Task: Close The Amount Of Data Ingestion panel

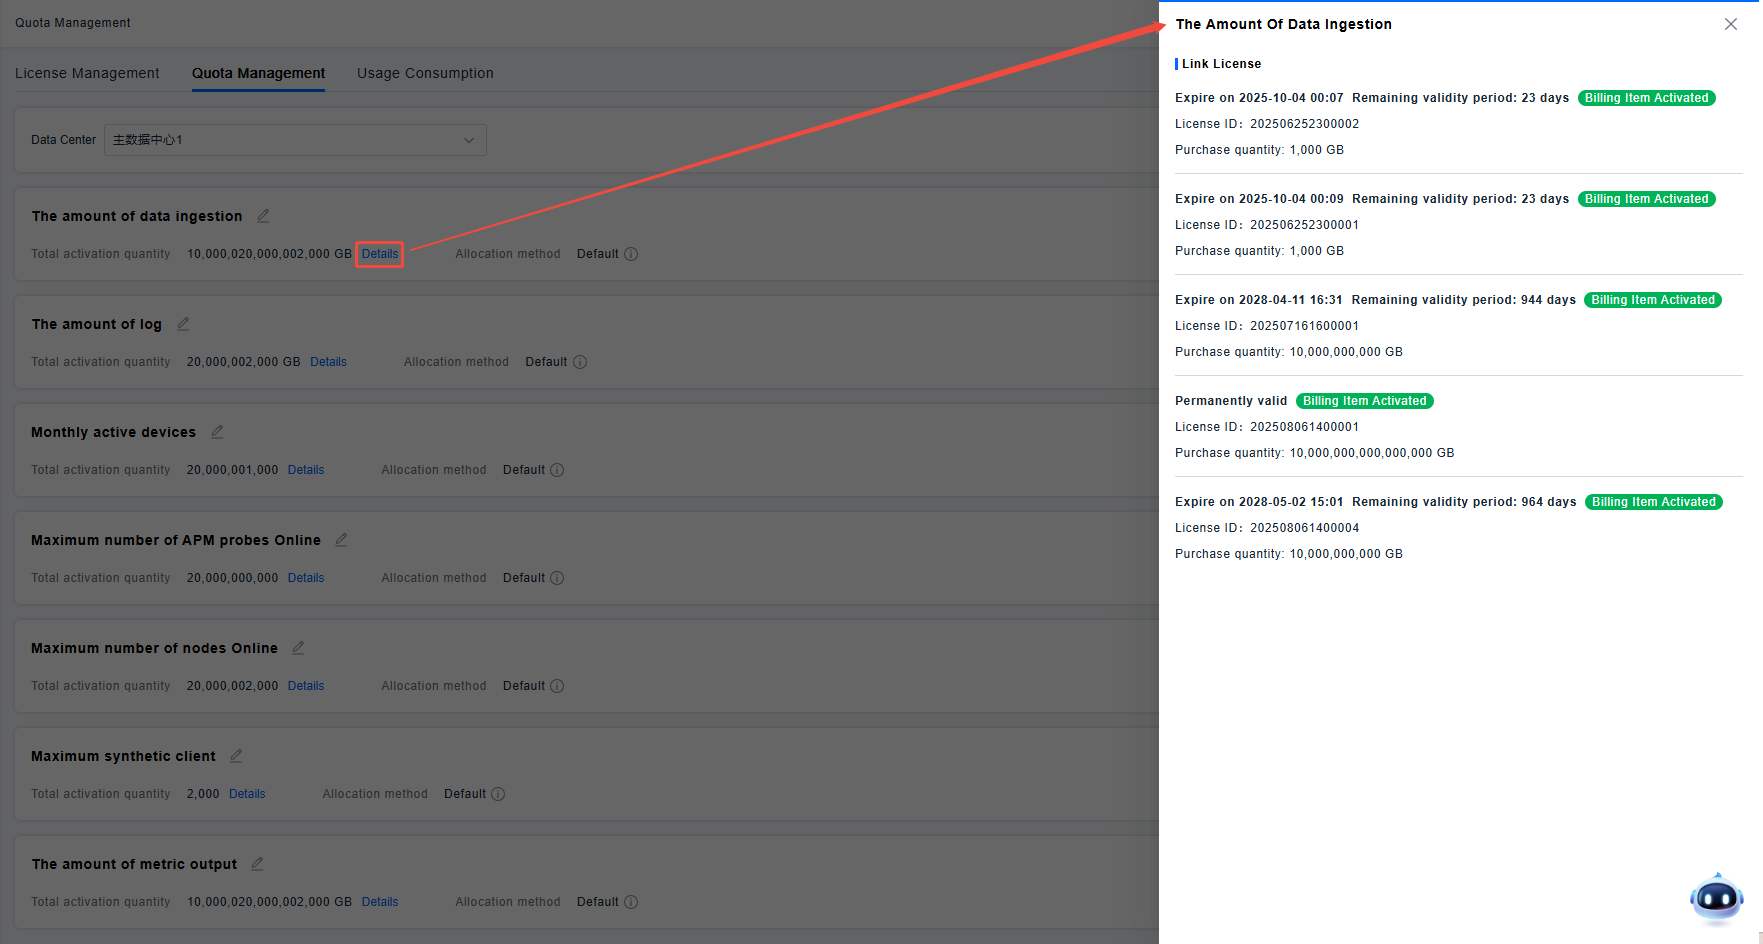Action: tap(1731, 24)
